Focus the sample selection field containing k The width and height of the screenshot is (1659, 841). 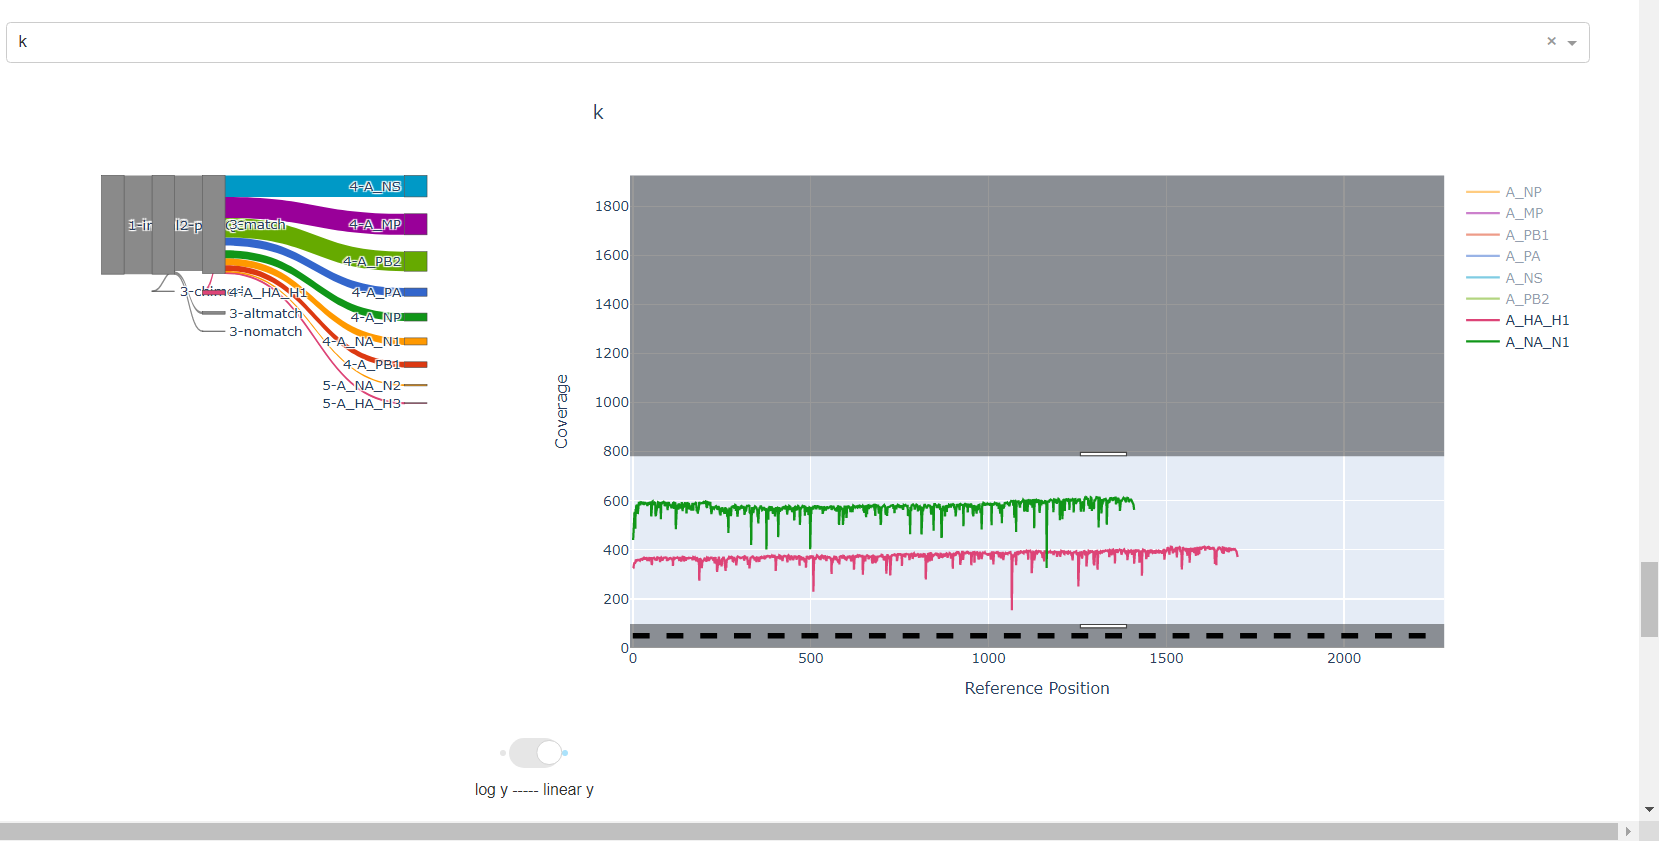[797, 42]
